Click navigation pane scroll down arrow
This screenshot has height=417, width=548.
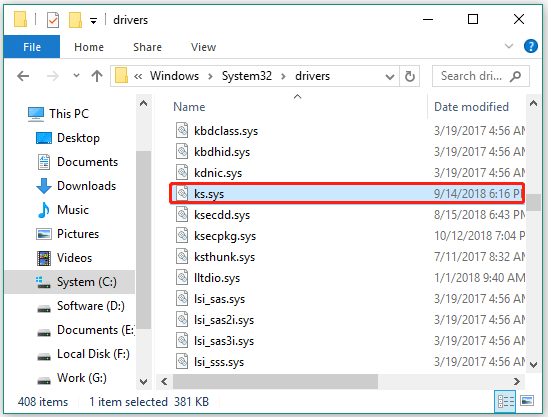point(143,381)
